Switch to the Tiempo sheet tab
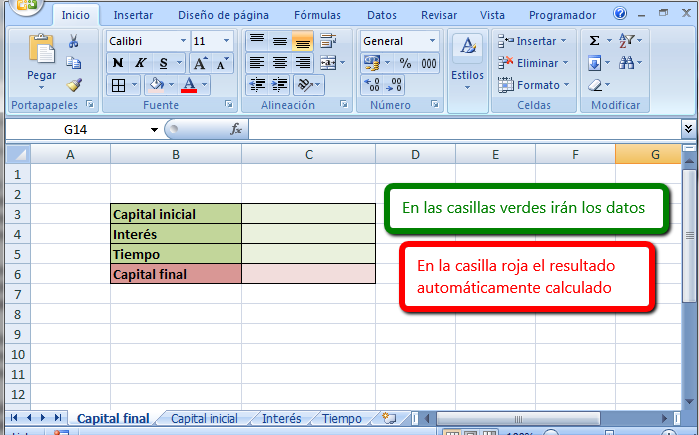This screenshot has width=699, height=435. click(x=341, y=419)
